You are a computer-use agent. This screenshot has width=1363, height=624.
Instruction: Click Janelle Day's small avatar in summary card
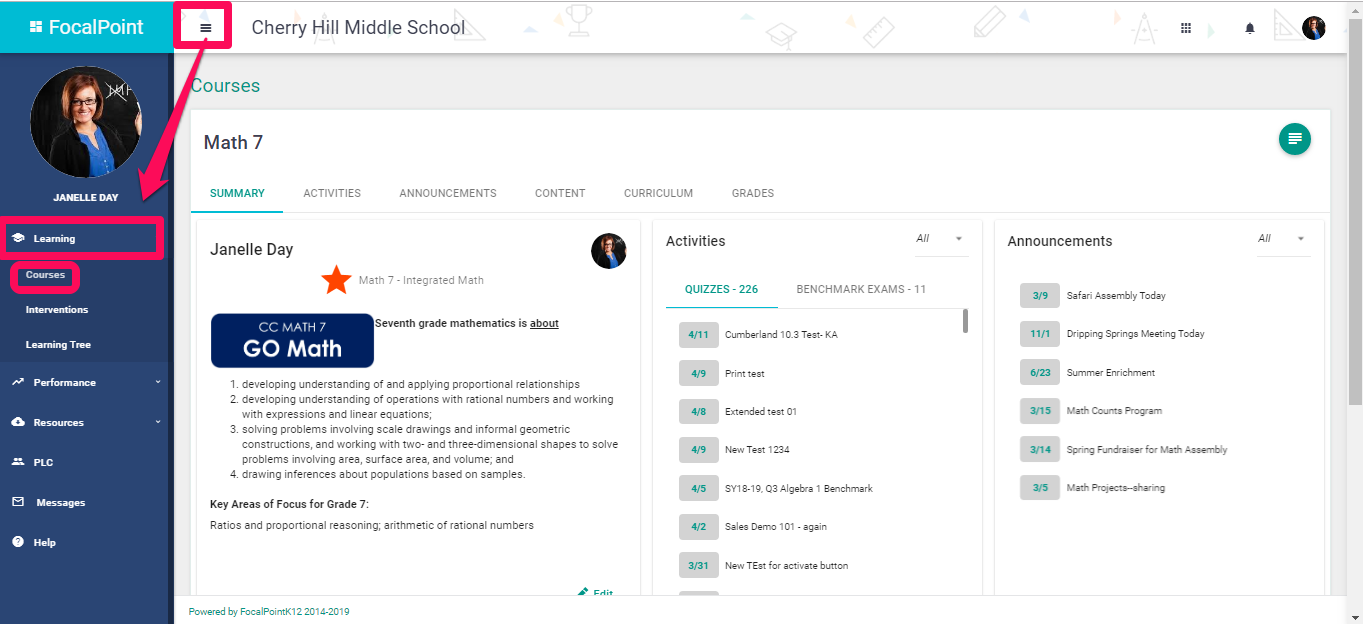pyautogui.click(x=609, y=251)
